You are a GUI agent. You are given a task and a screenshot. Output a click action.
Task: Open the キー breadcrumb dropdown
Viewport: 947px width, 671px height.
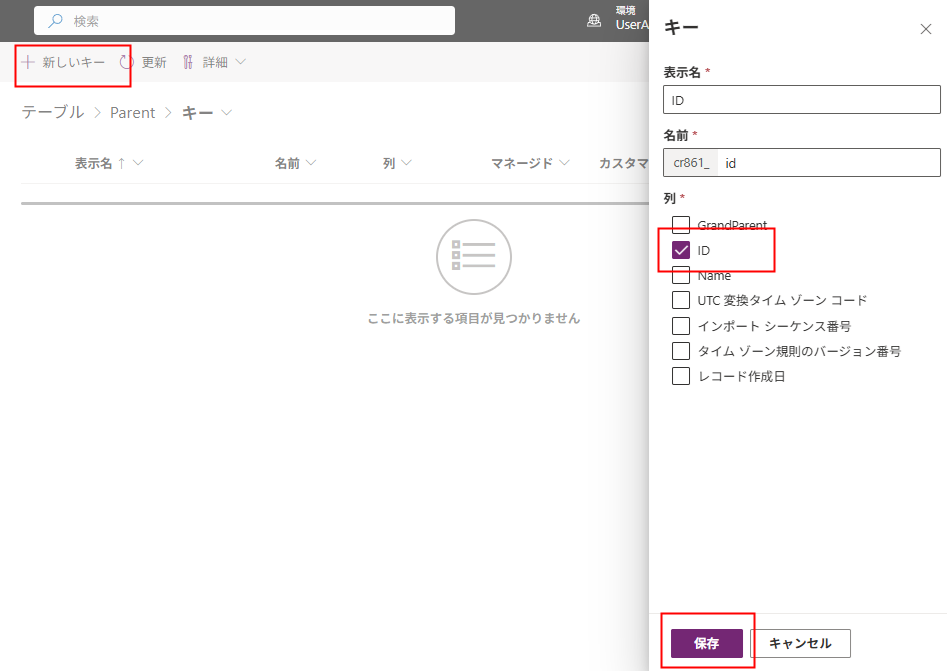tap(227, 113)
